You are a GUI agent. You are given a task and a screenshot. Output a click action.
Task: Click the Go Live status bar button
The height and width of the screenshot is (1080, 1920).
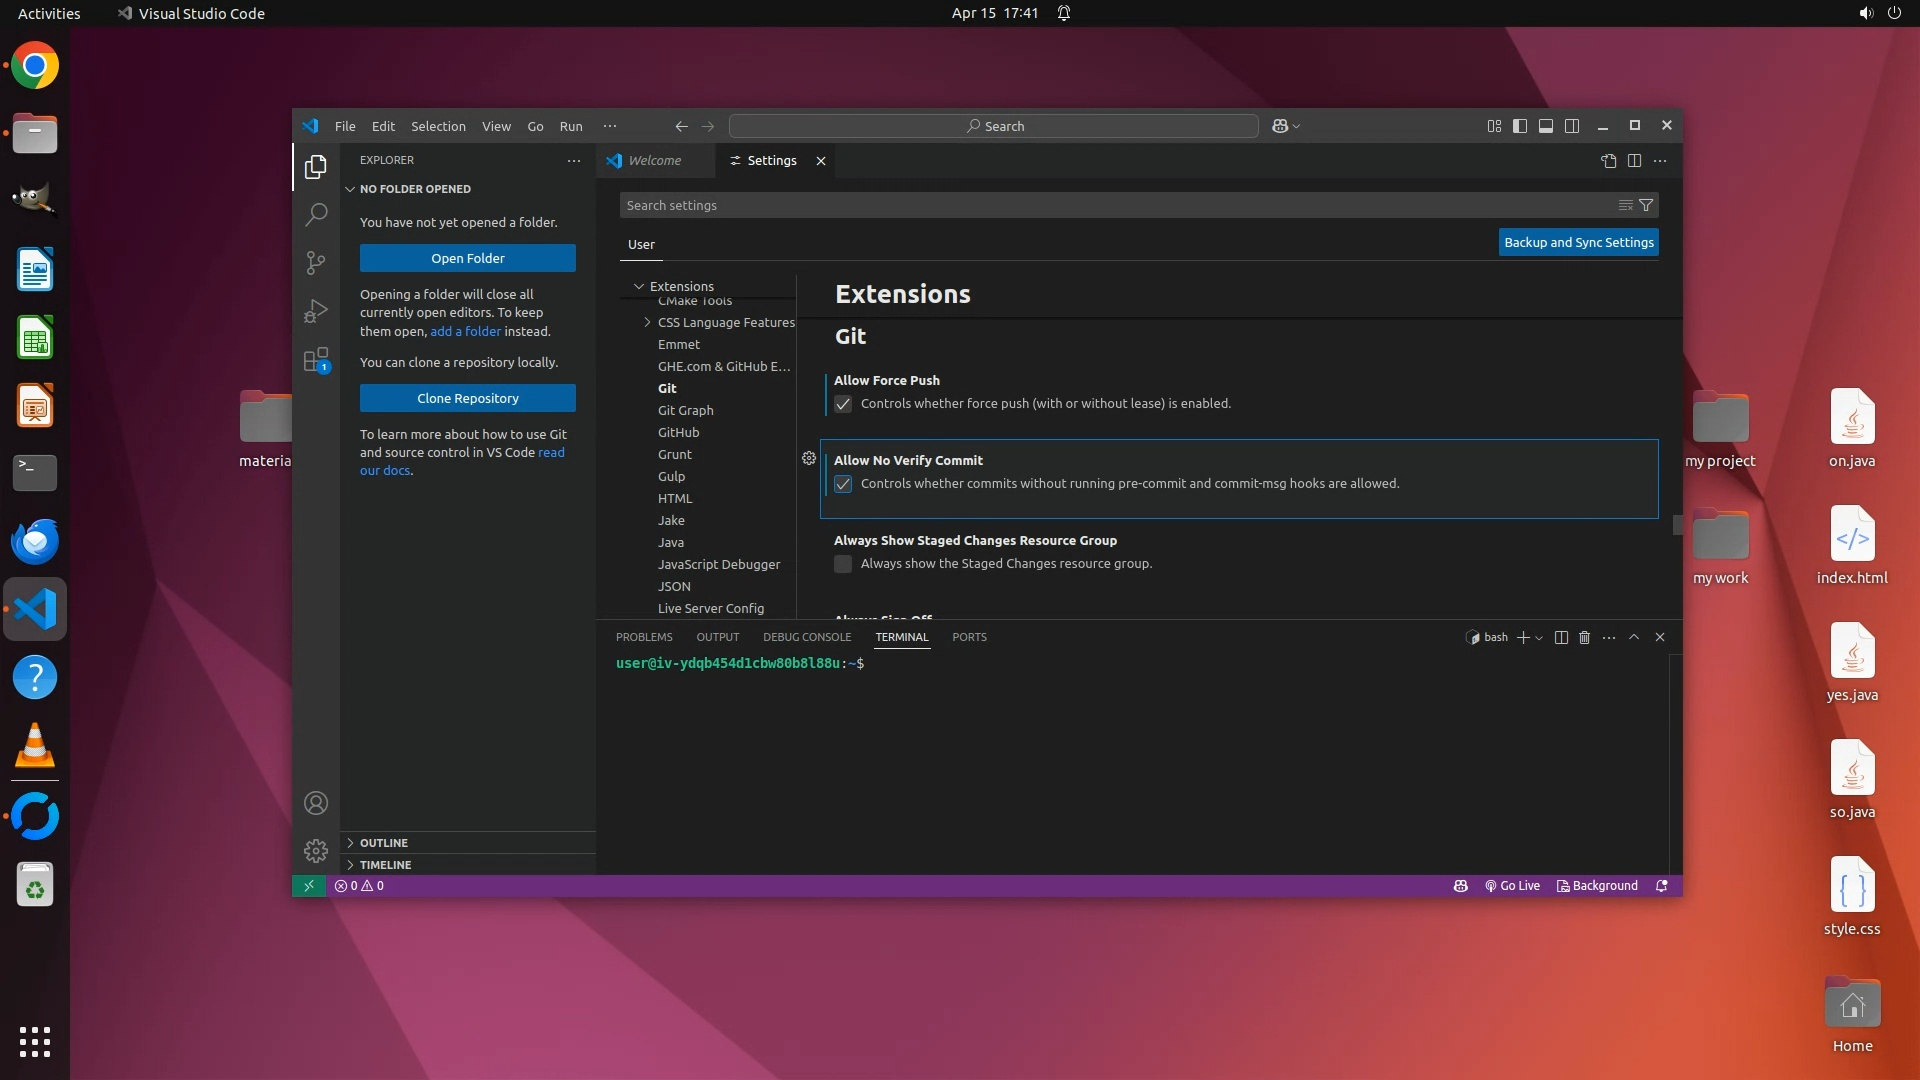[x=1512, y=886]
